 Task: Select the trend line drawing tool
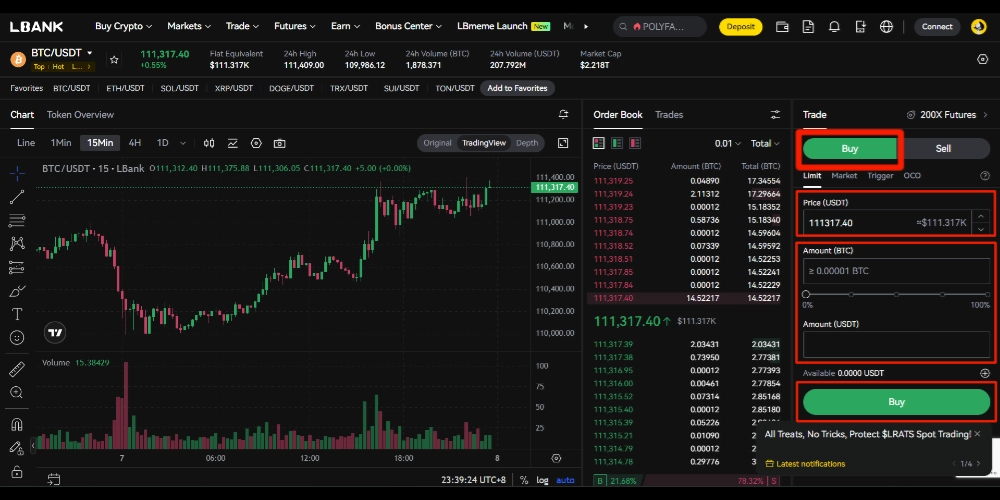(17, 196)
